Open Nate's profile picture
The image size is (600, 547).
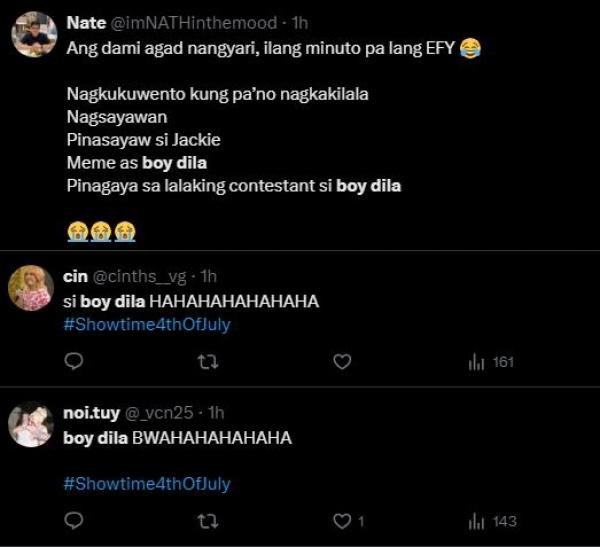(33, 36)
